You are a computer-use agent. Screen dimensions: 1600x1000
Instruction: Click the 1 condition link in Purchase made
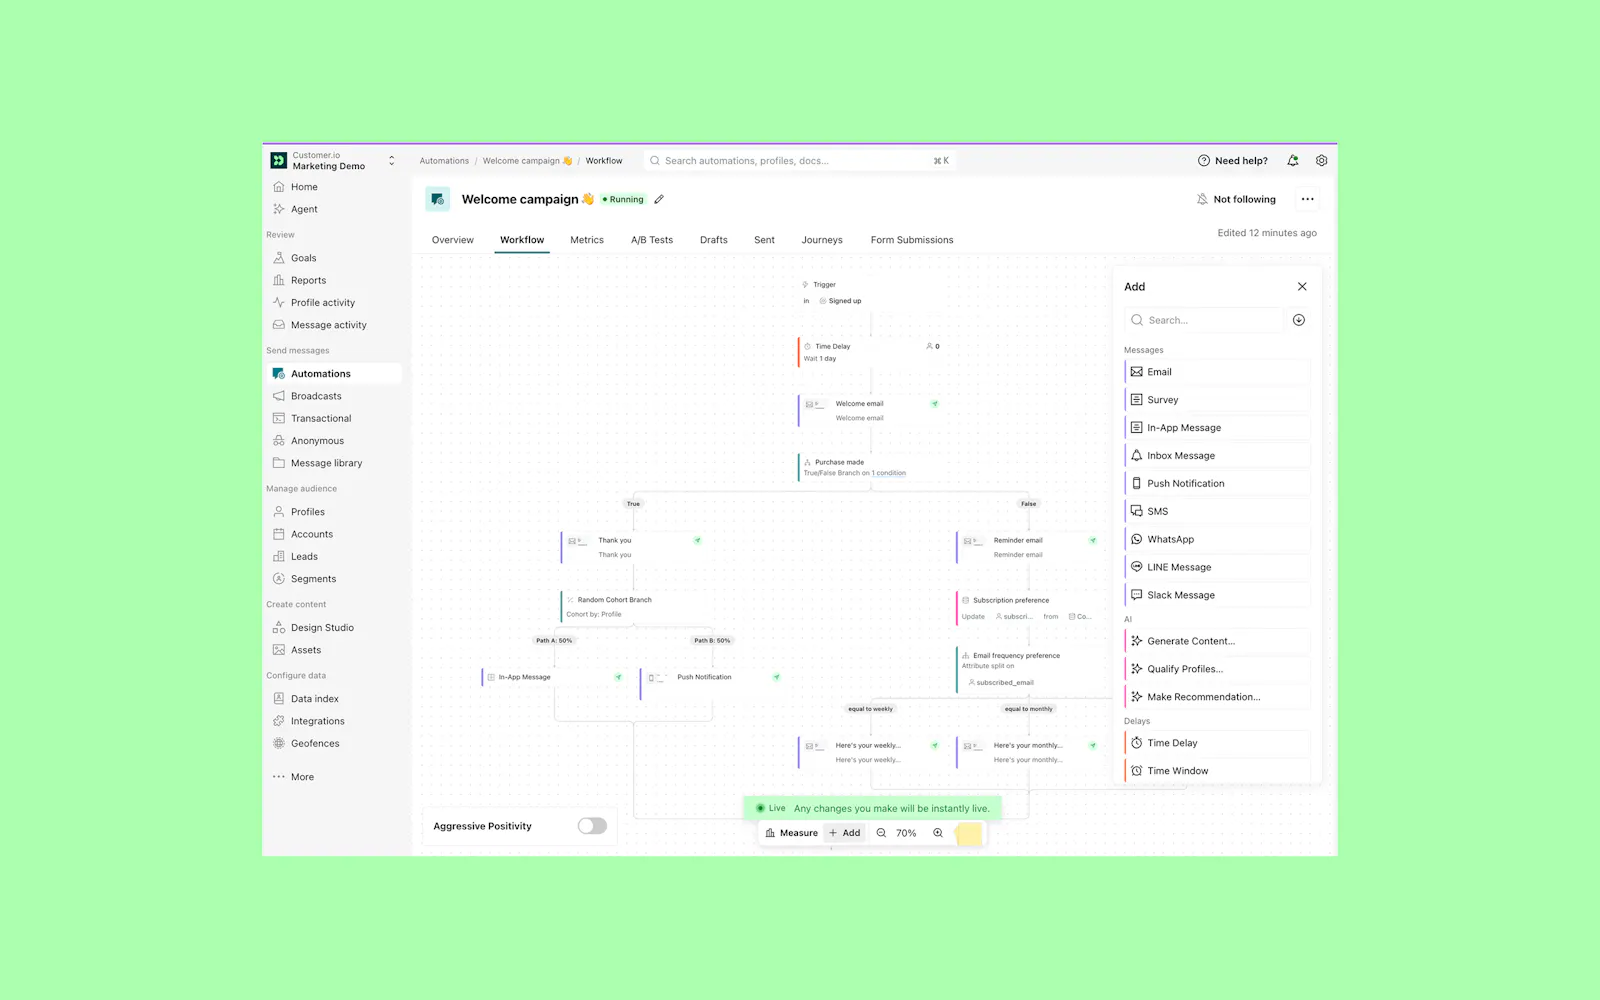coord(888,473)
